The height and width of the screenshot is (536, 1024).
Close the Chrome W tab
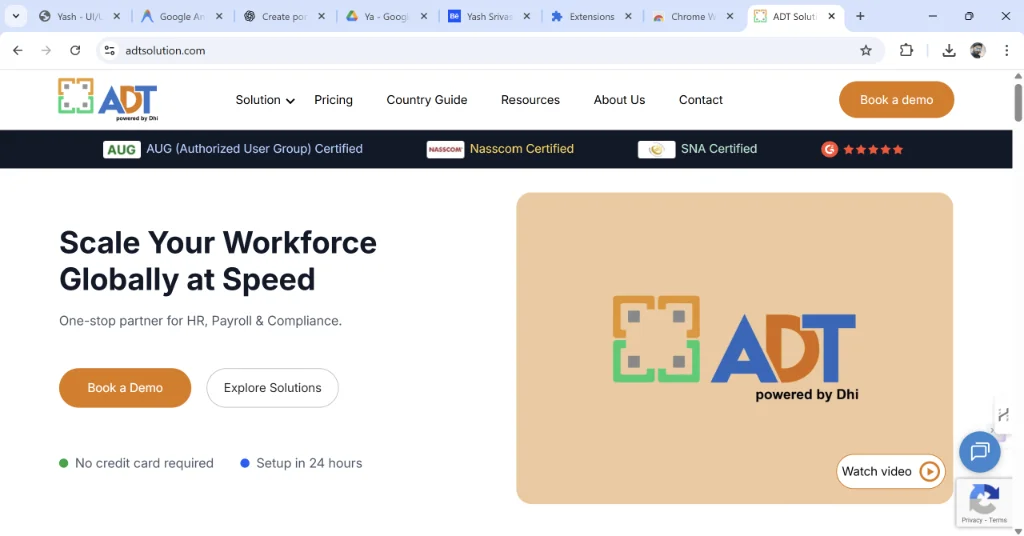click(x=730, y=16)
